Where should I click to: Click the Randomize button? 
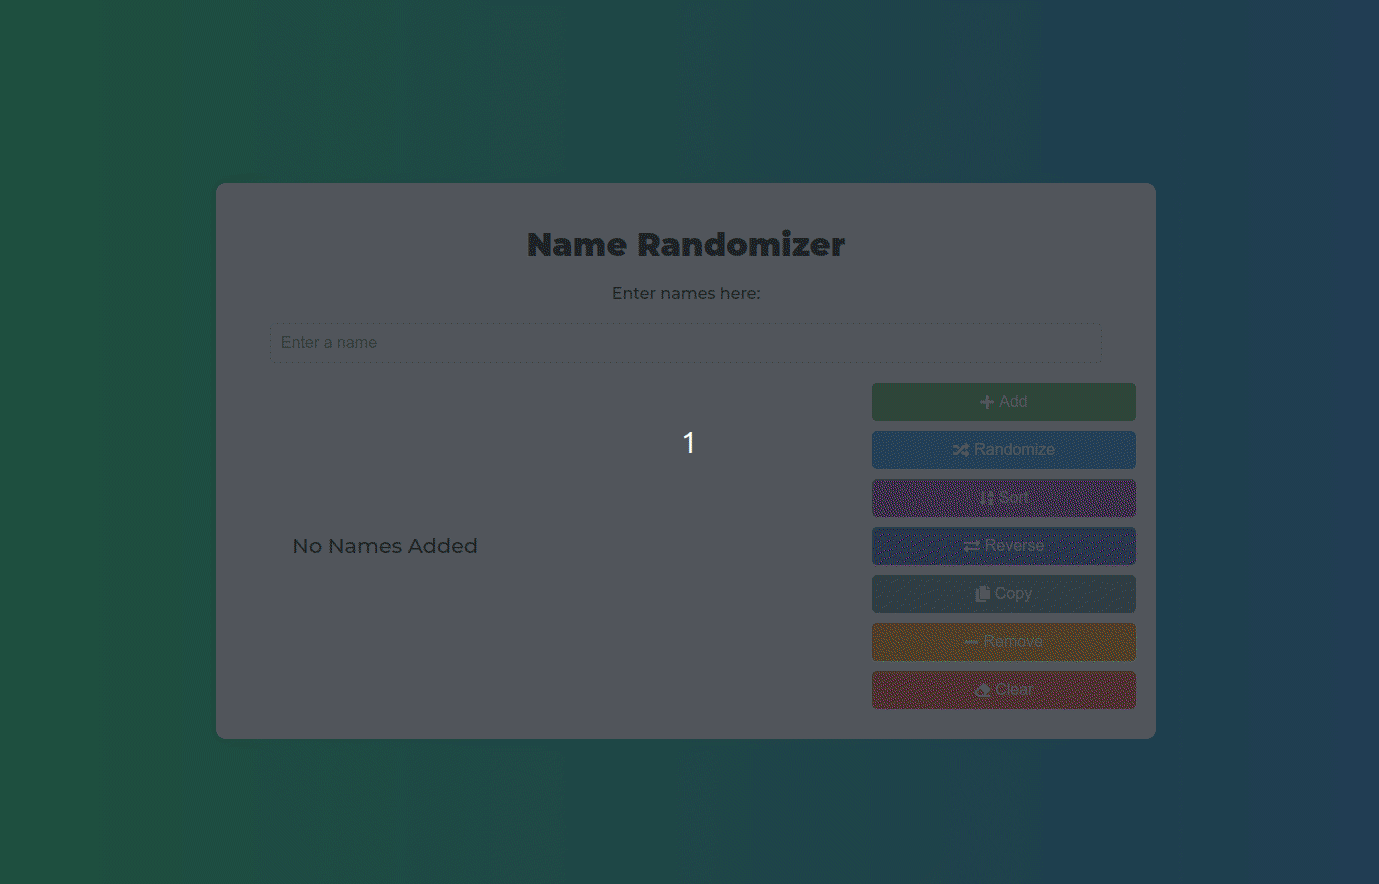pyautogui.click(x=1003, y=450)
